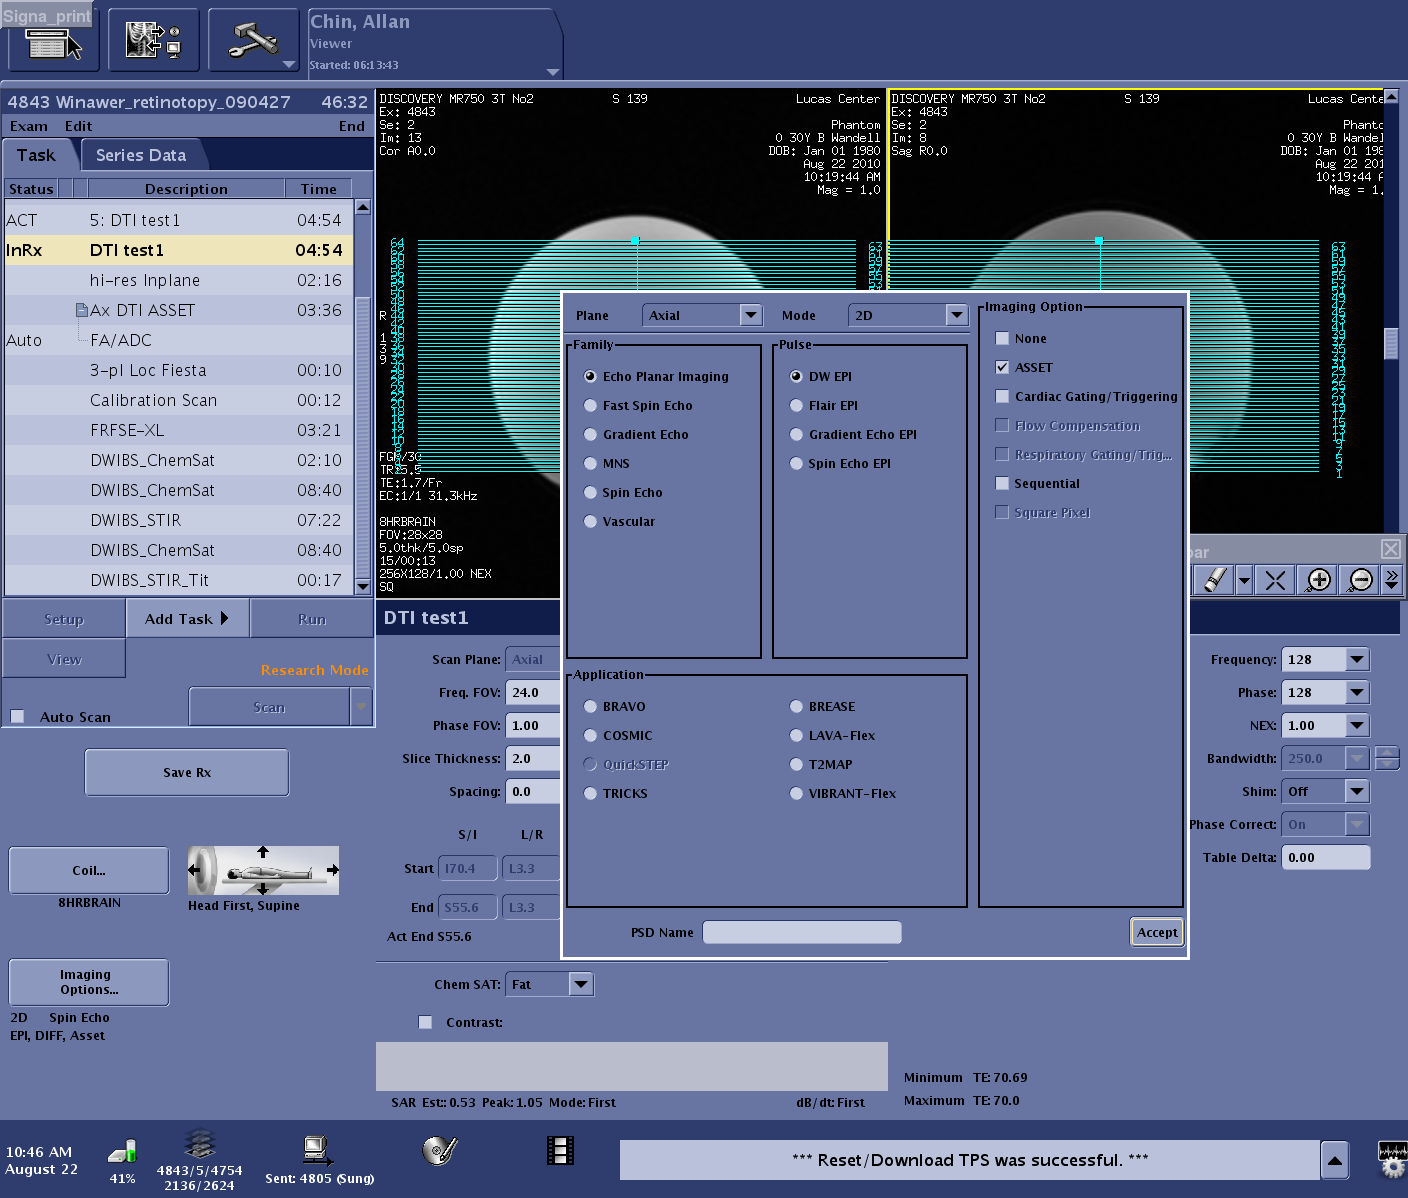This screenshot has height=1198, width=1408.
Task: Click the image transfer X-ray icon
Action: coord(153,40)
